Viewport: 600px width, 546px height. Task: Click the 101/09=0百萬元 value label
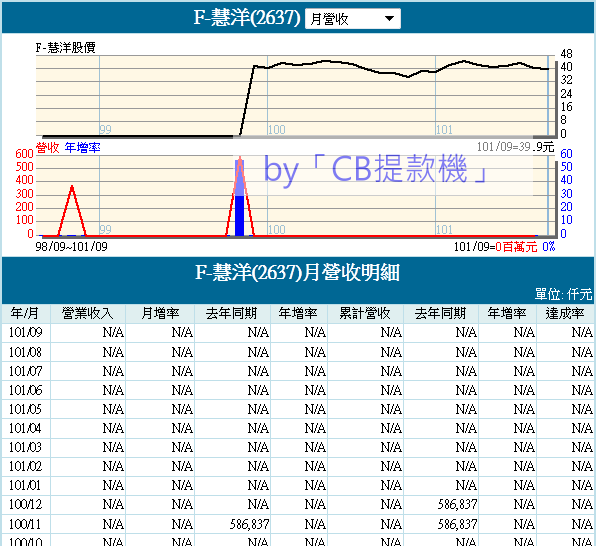(496, 247)
